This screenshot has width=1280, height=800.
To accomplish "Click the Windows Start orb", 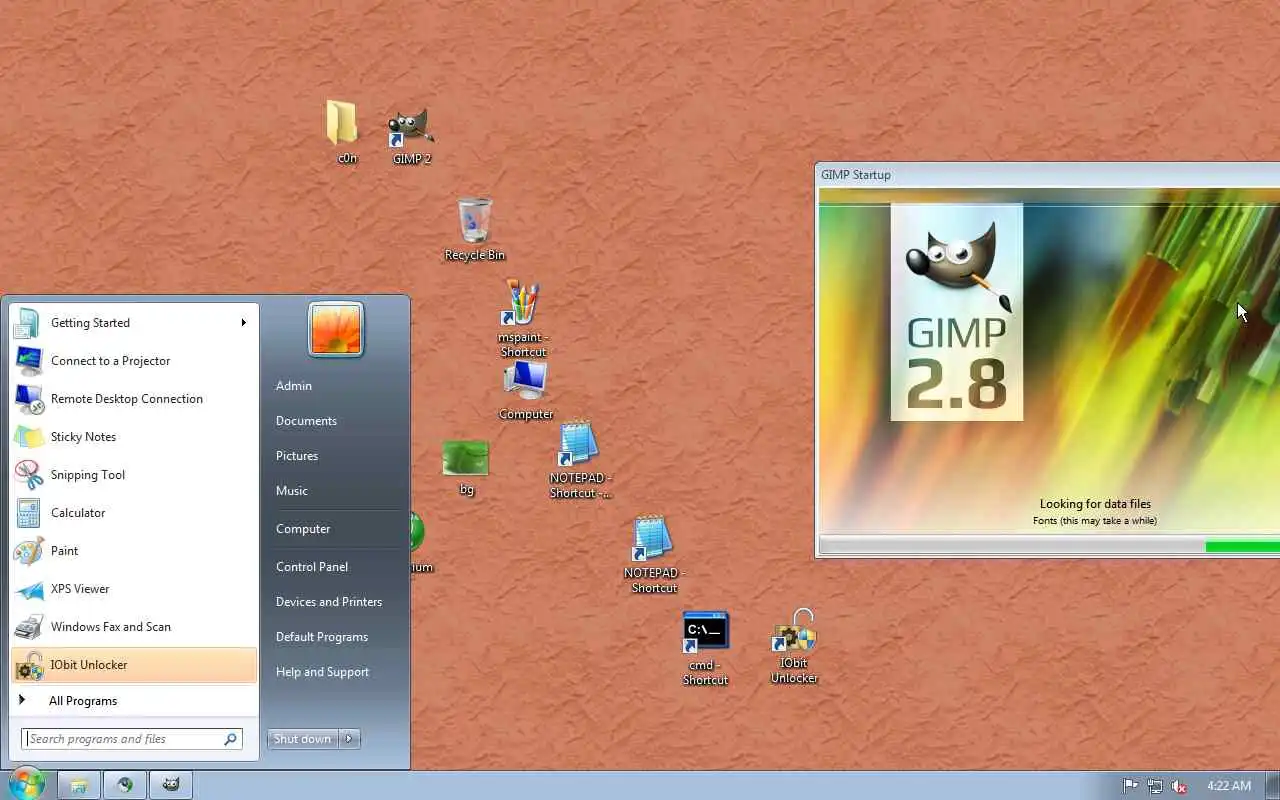I will point(26,784).
